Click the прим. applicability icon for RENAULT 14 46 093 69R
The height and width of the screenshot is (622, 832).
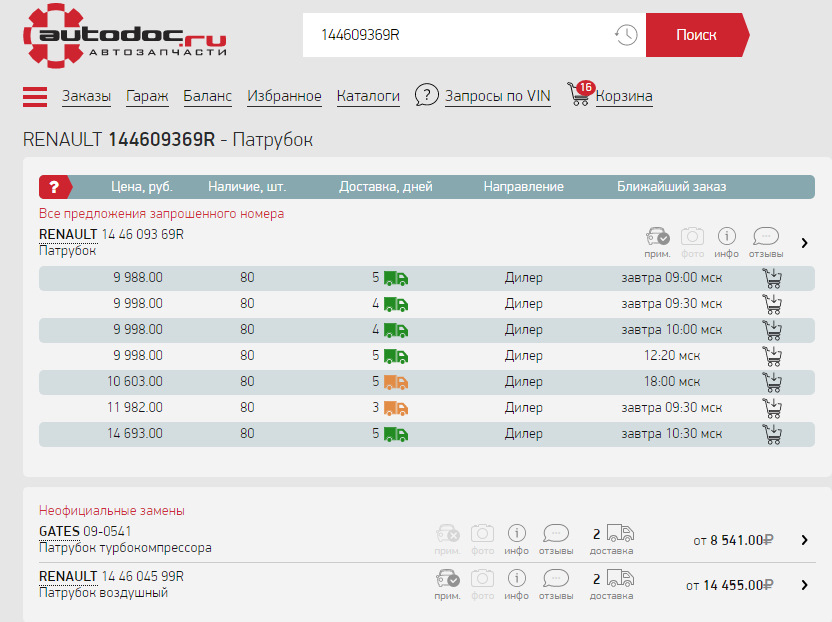(657, 238)
